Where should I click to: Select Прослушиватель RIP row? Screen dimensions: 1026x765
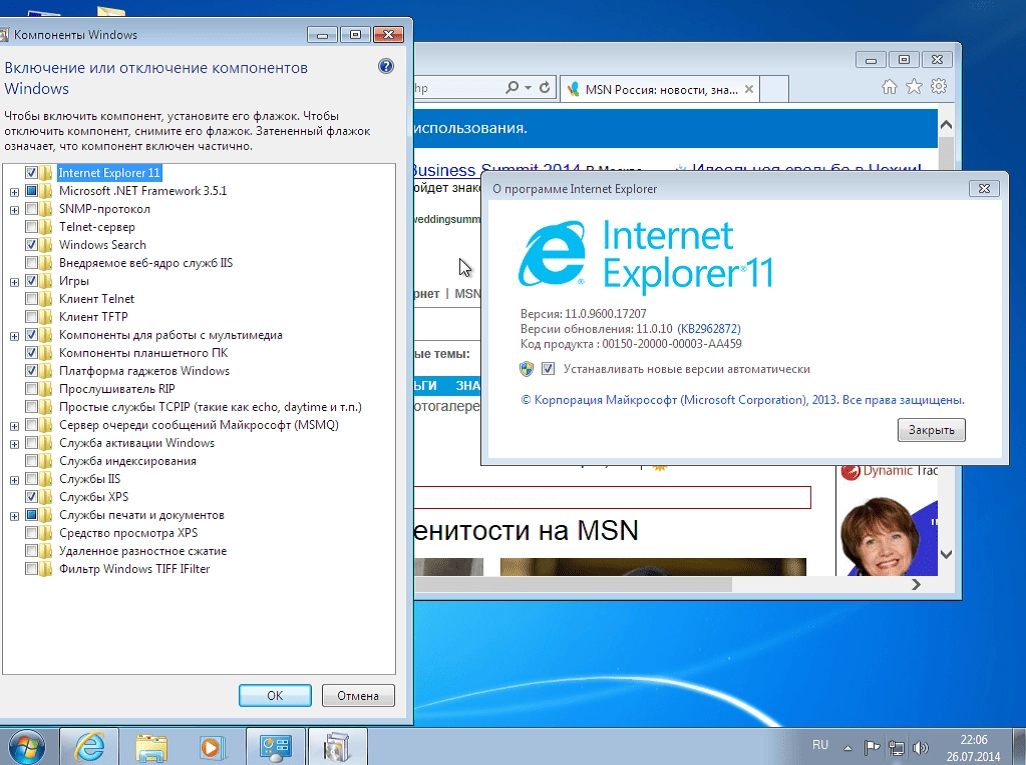coord(117,389)
